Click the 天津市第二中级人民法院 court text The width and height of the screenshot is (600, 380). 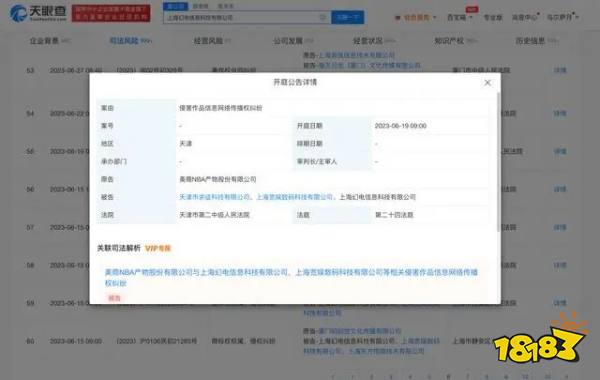(x=214, y=215)
